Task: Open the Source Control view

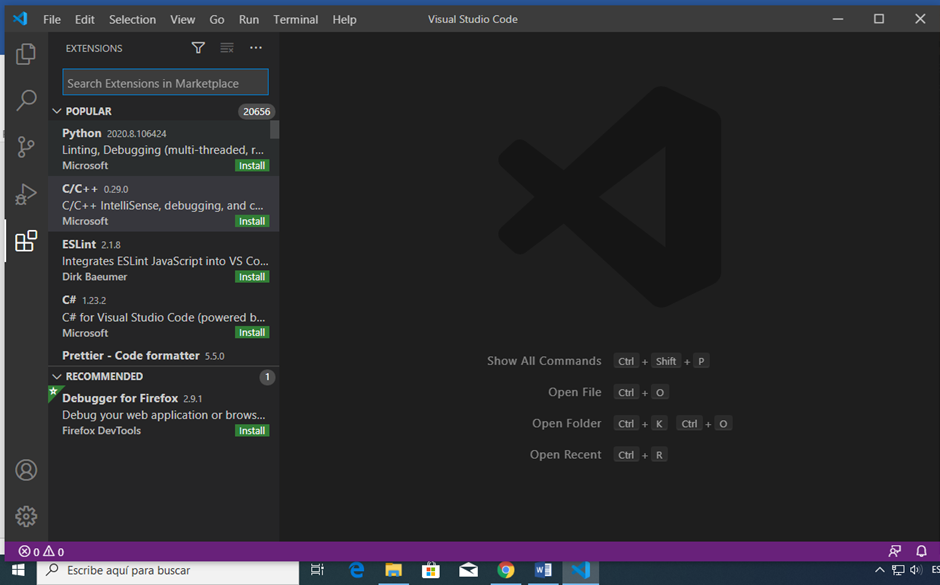Action: click(x=26, y=147)
